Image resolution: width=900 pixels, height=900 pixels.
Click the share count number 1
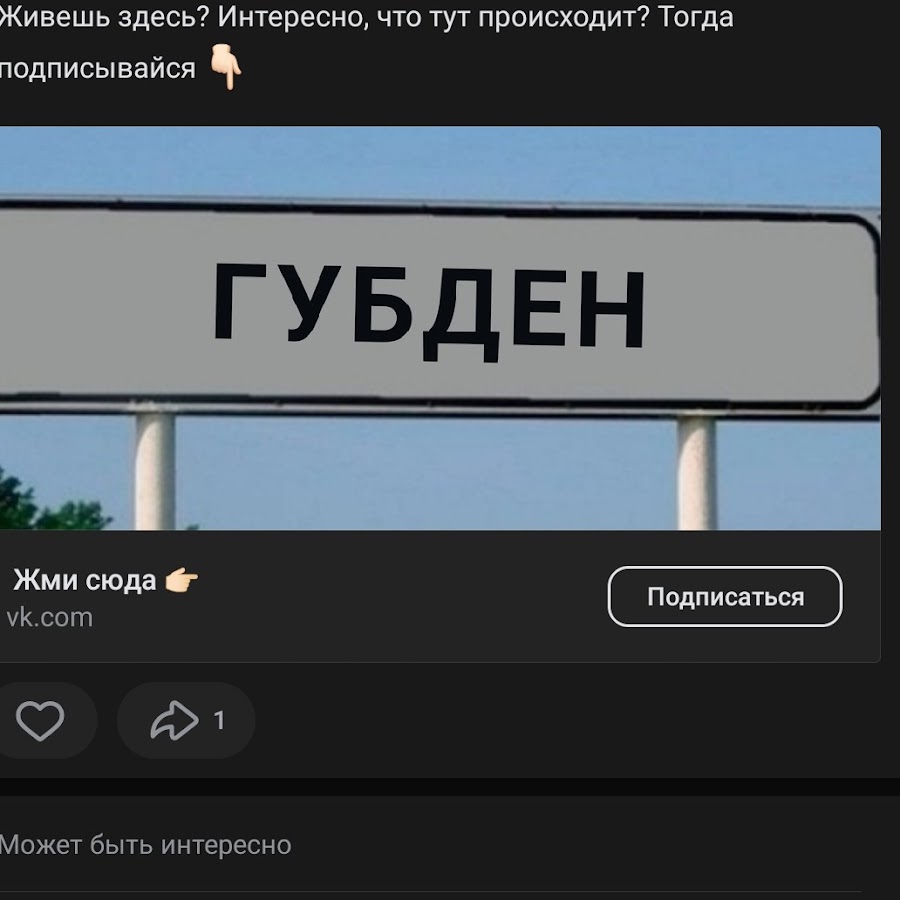[x=219, y=720]
